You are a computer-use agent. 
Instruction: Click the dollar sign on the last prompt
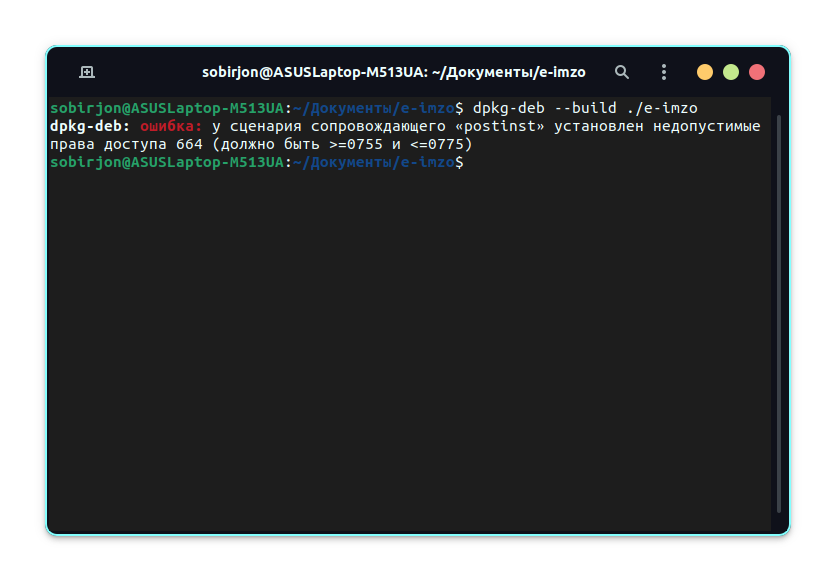tap(460, 162)
